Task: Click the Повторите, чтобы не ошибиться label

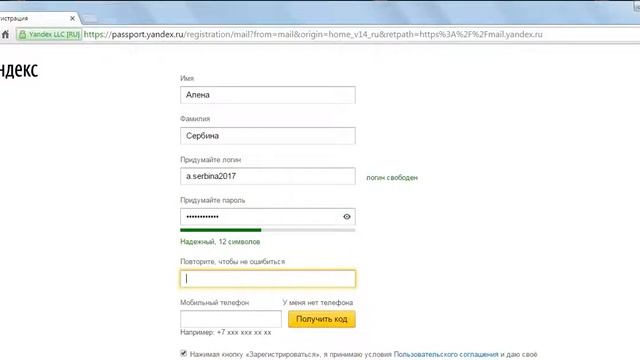Action: 233,261
